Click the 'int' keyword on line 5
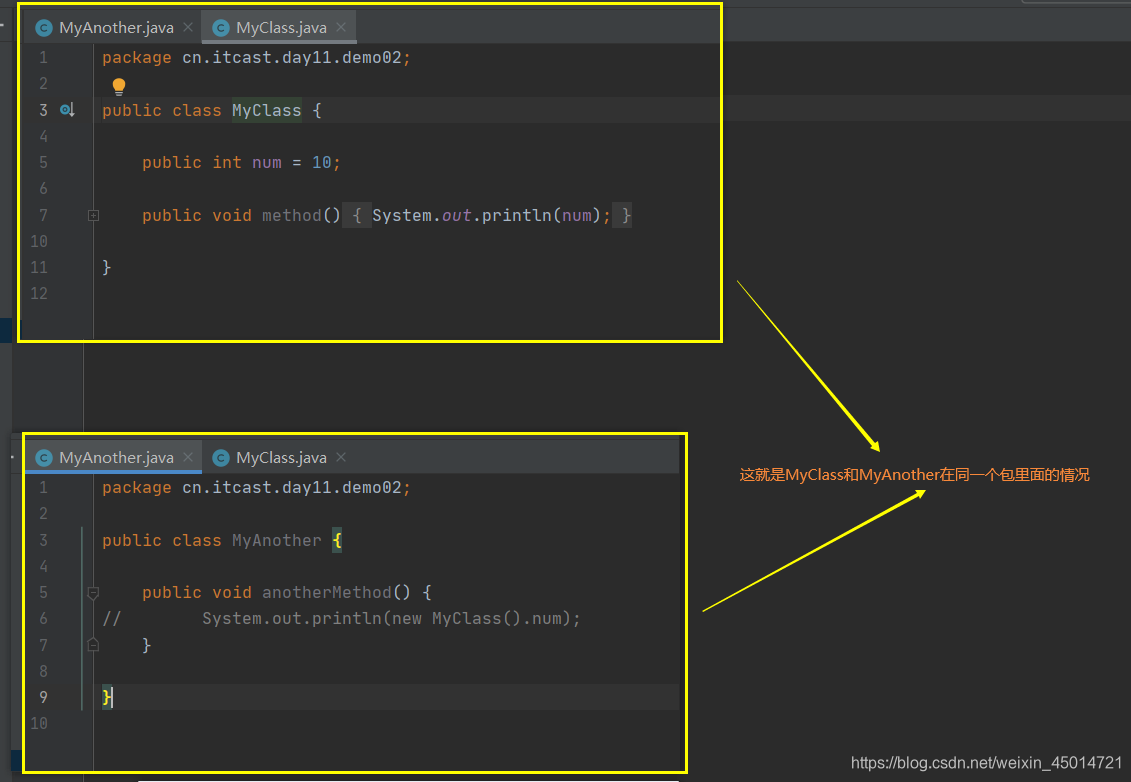 pos(226,162)
